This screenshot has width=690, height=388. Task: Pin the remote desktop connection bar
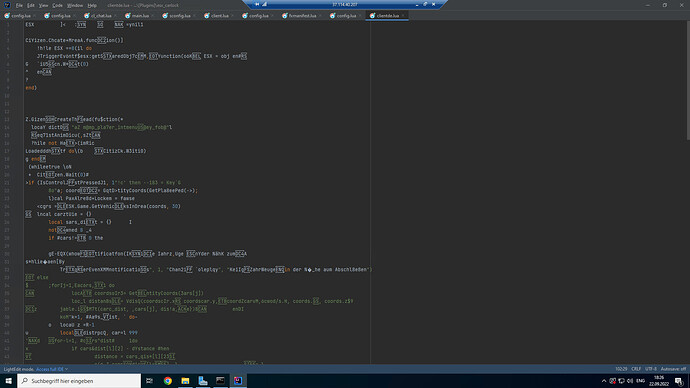257,4
